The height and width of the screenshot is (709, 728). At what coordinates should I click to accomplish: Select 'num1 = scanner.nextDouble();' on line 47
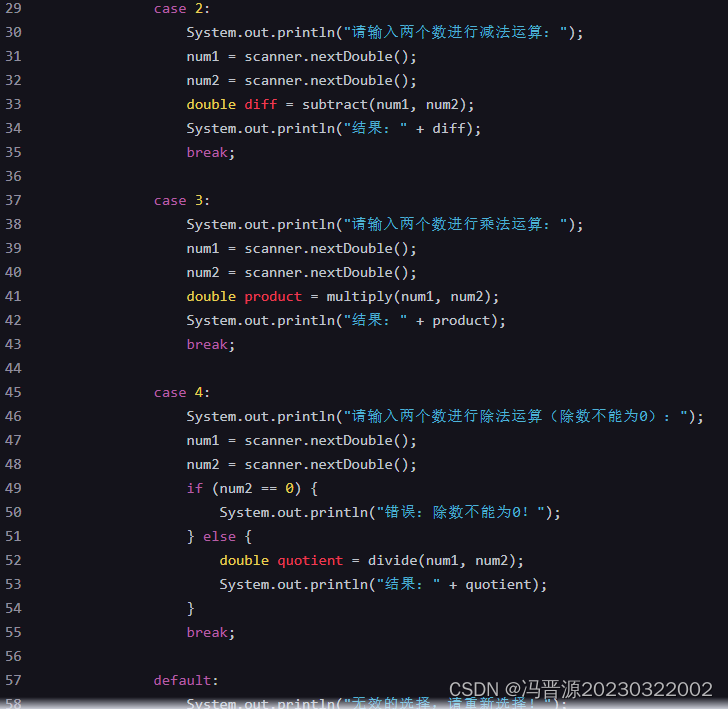(x=301, y=441)
